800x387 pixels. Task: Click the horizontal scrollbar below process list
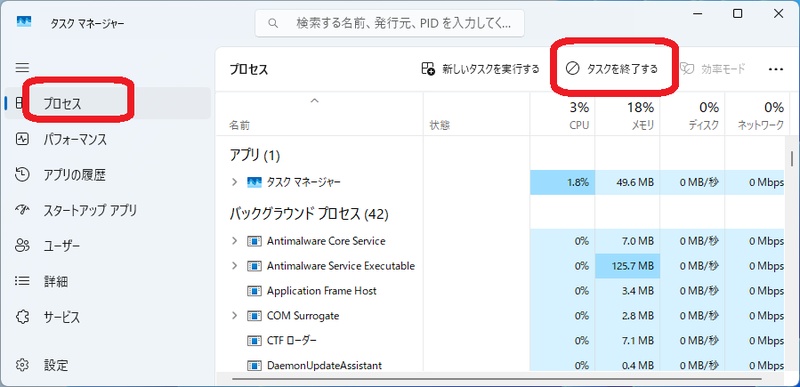[x=496, y=379]
